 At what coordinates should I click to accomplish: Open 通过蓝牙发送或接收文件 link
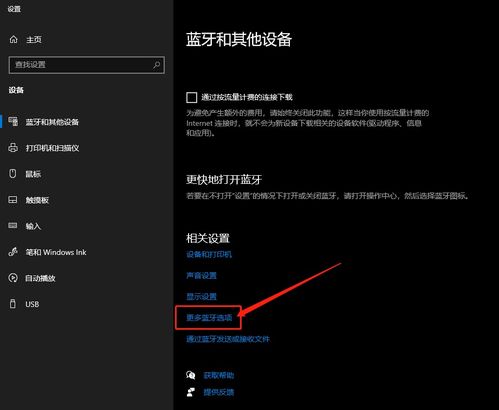(228, 339)
